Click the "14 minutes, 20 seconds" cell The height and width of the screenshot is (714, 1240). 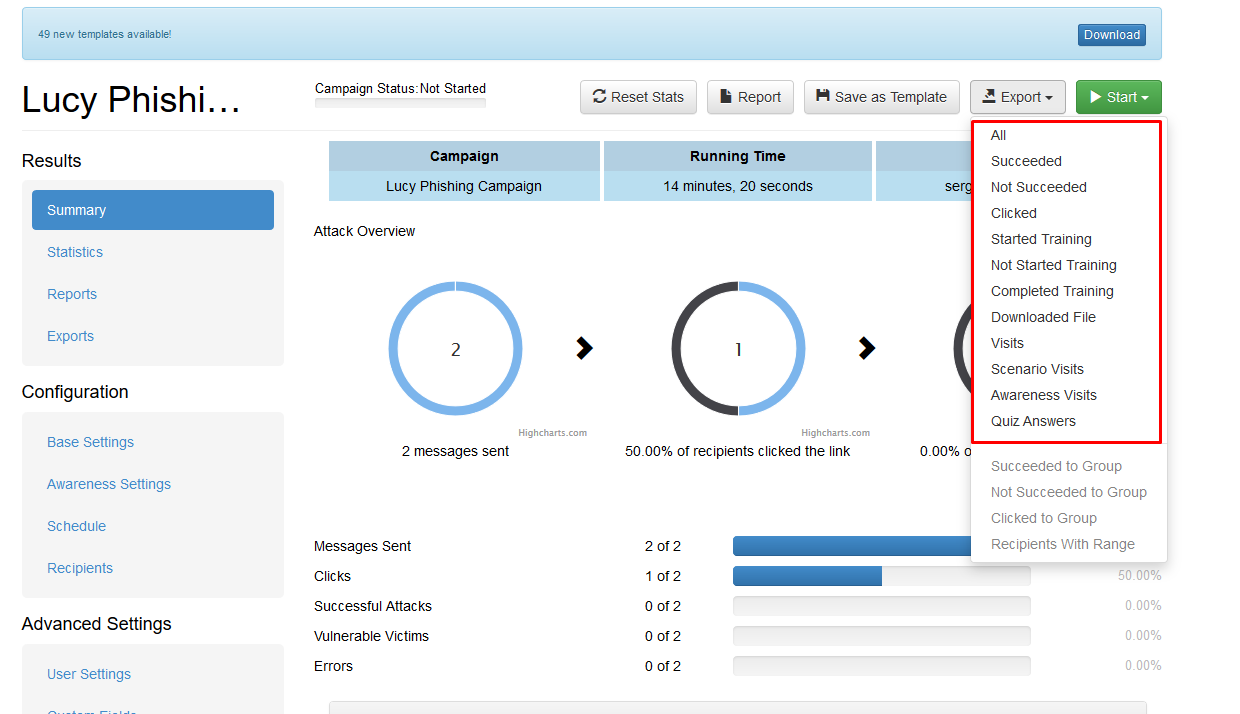tap(738, 186)
